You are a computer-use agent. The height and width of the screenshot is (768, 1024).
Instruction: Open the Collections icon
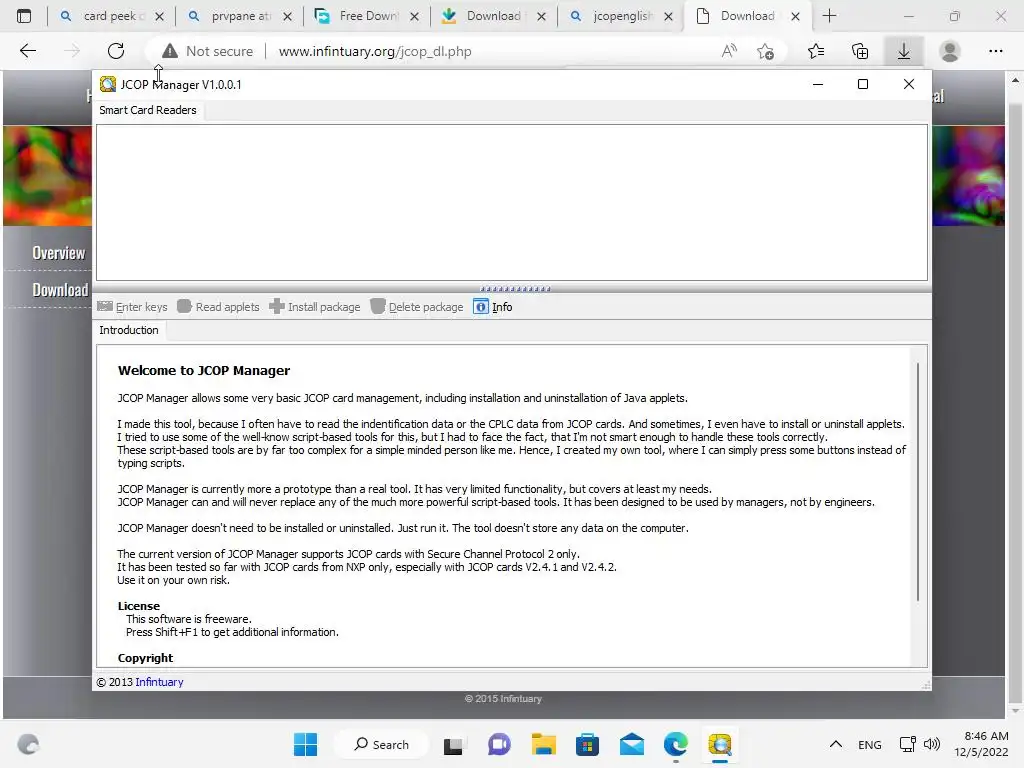[x=860, y=51]
